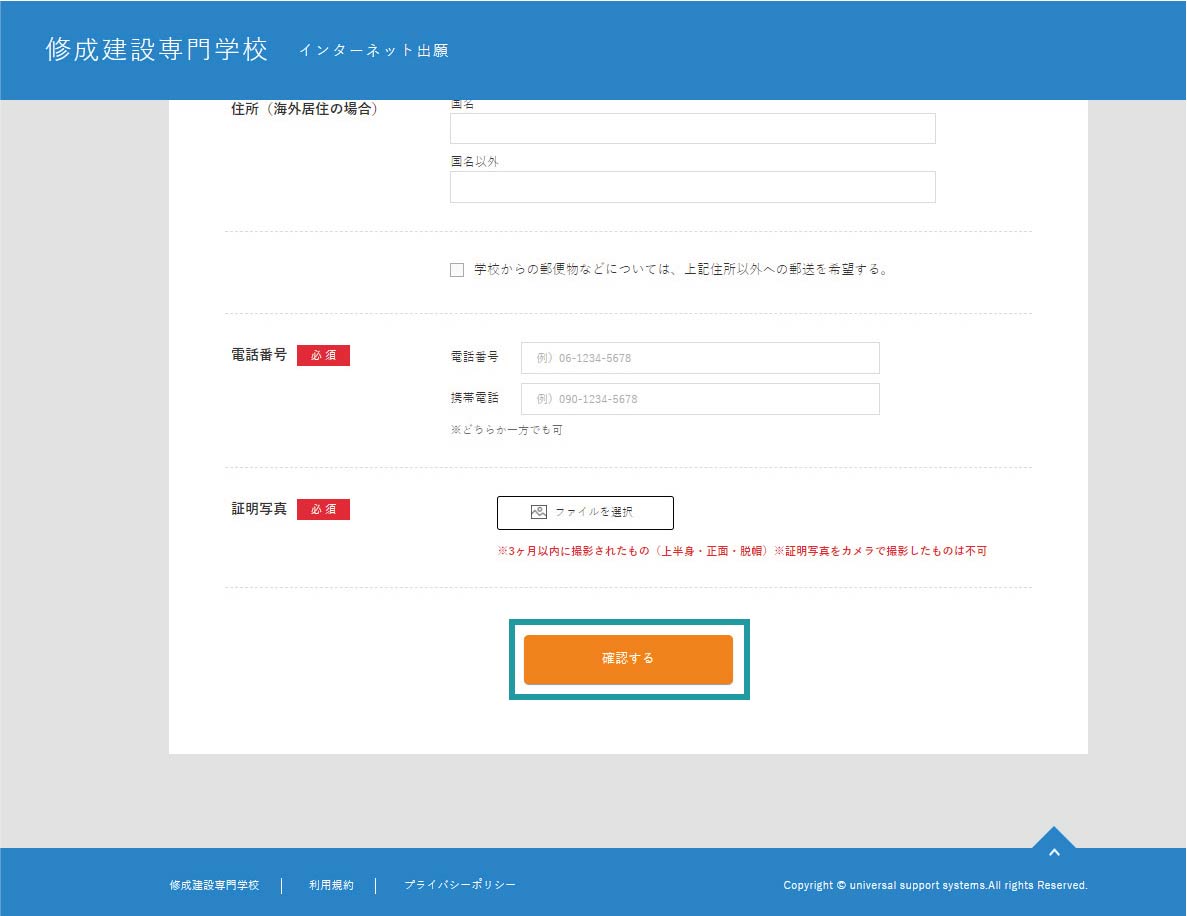Focus the 携帯電話 mobile phone field

click(700, 399)
